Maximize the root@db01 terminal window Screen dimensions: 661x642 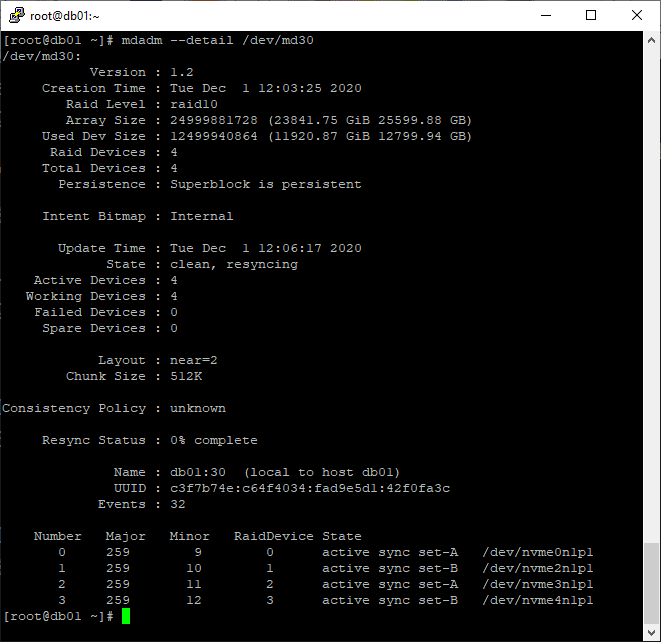(591, 16)
